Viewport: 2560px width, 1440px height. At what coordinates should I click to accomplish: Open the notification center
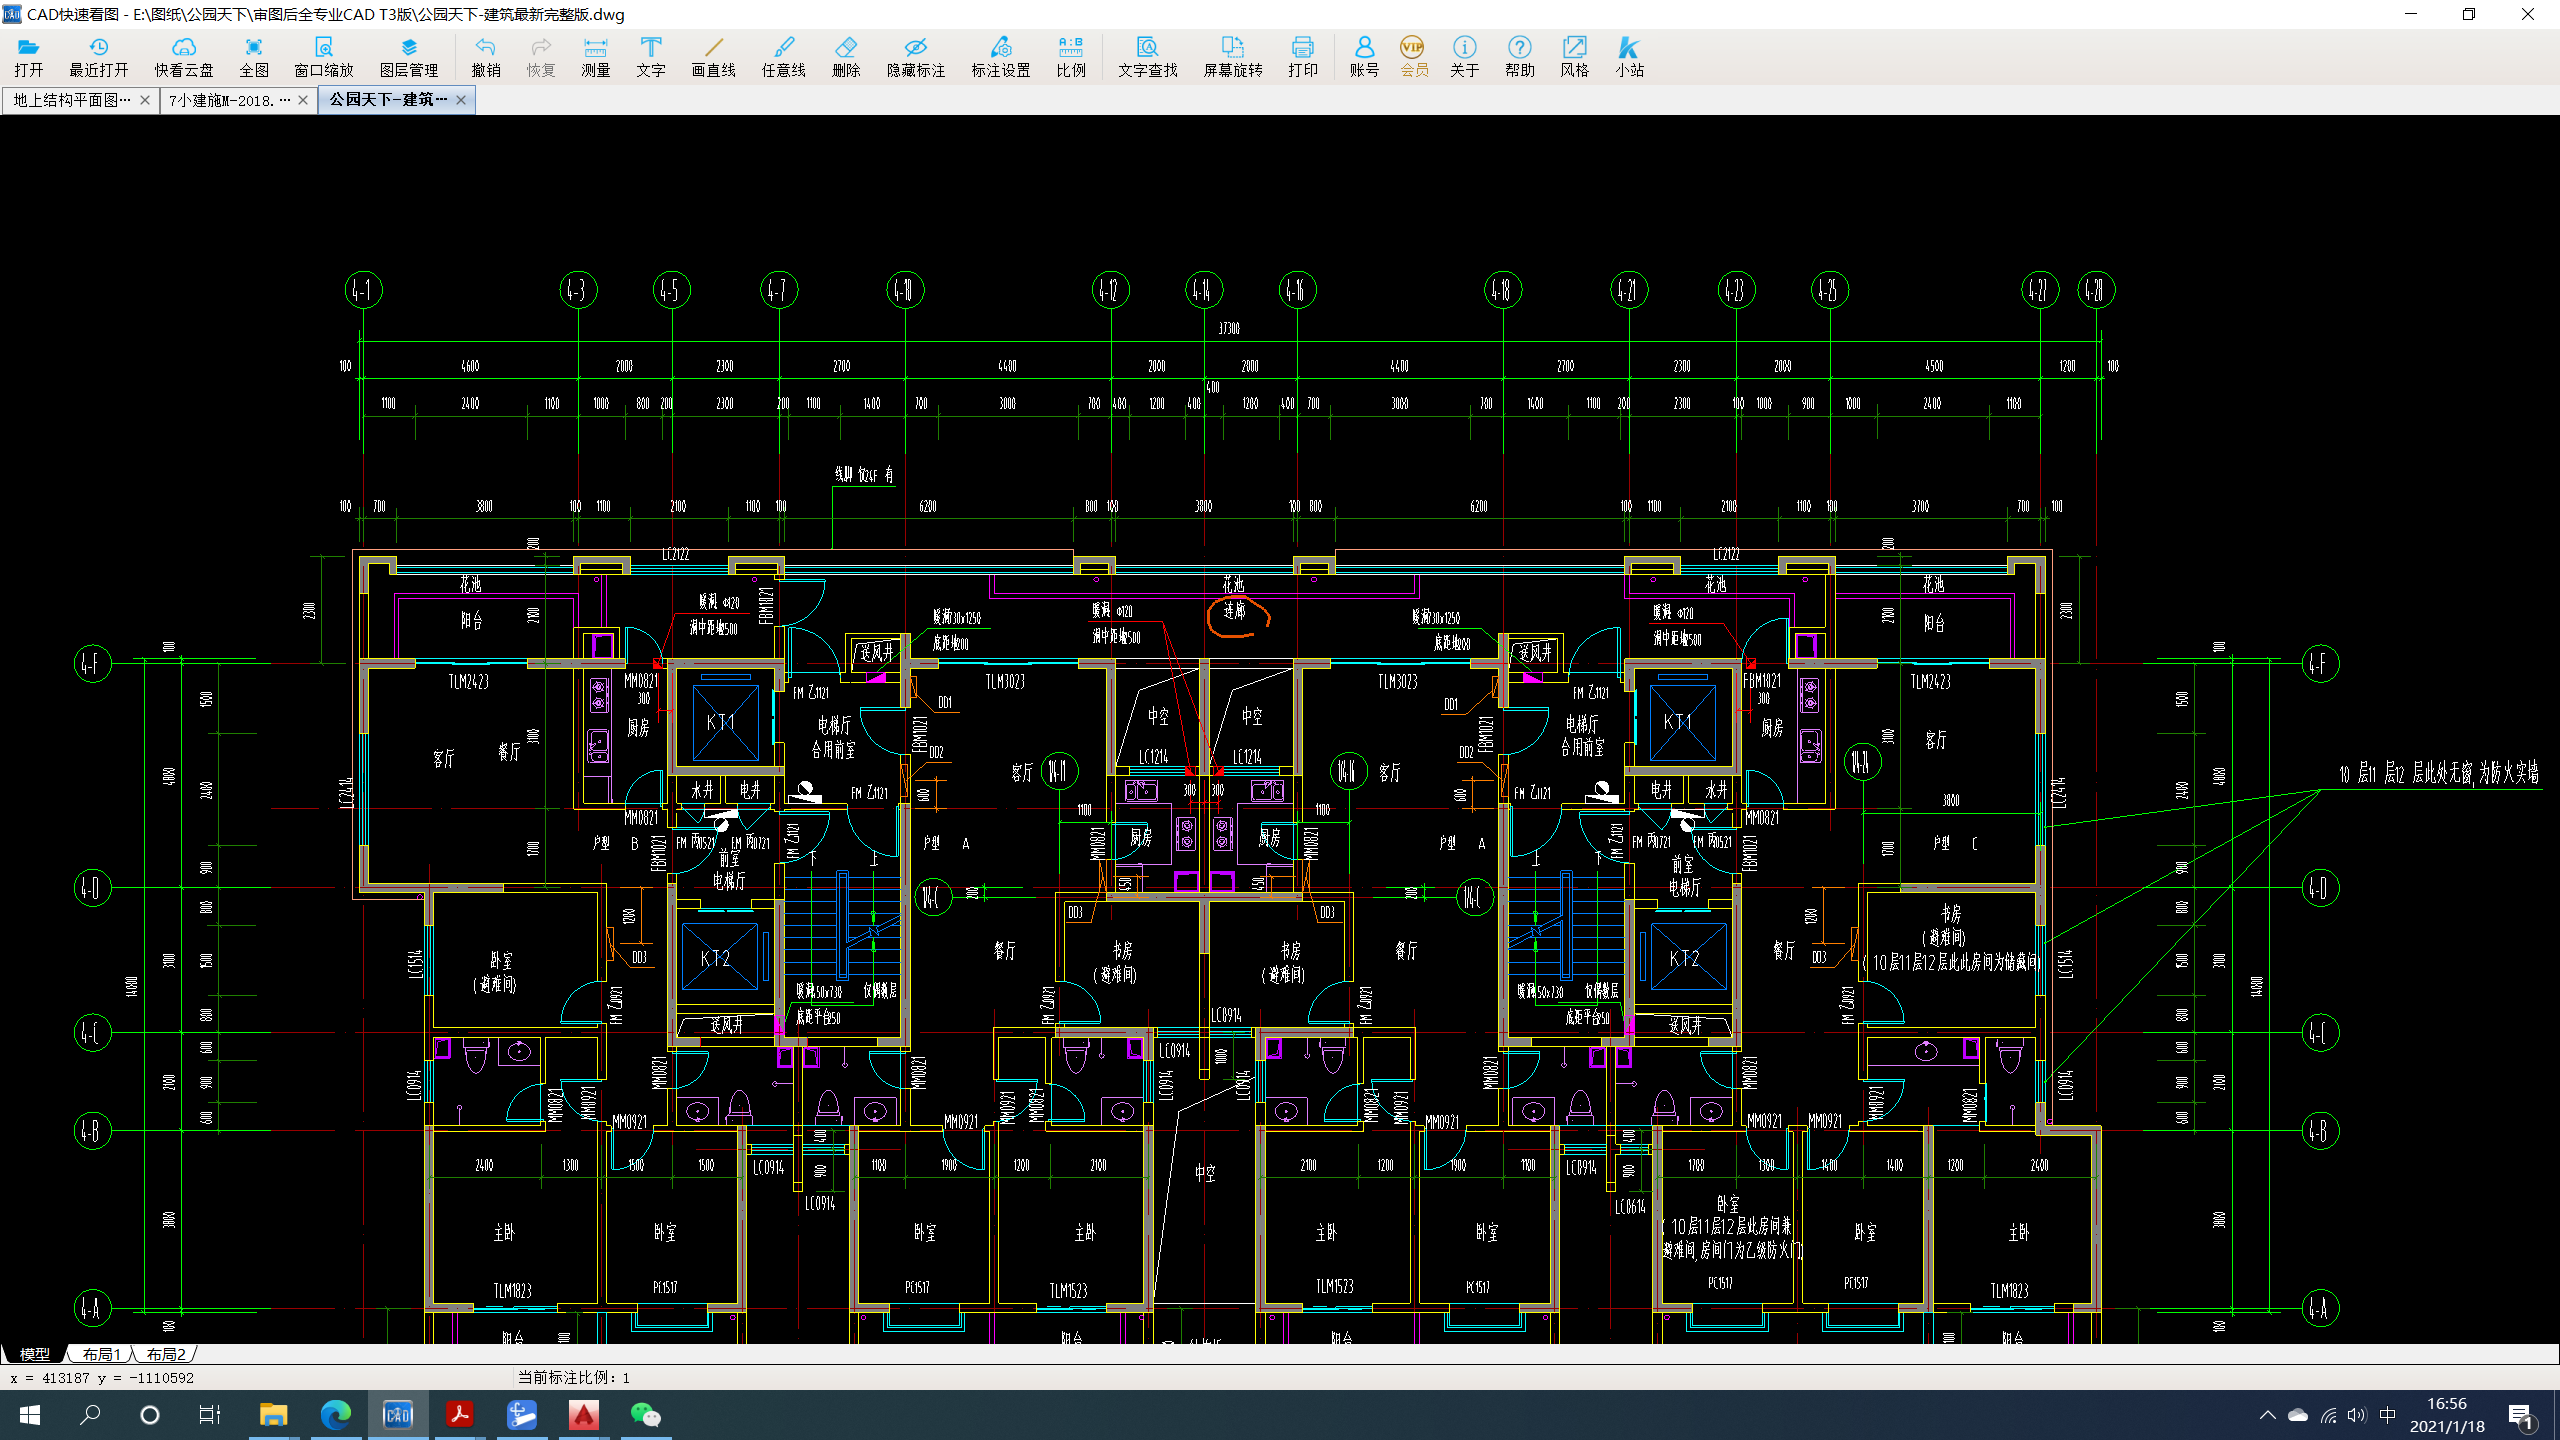click(2520, 1415)
